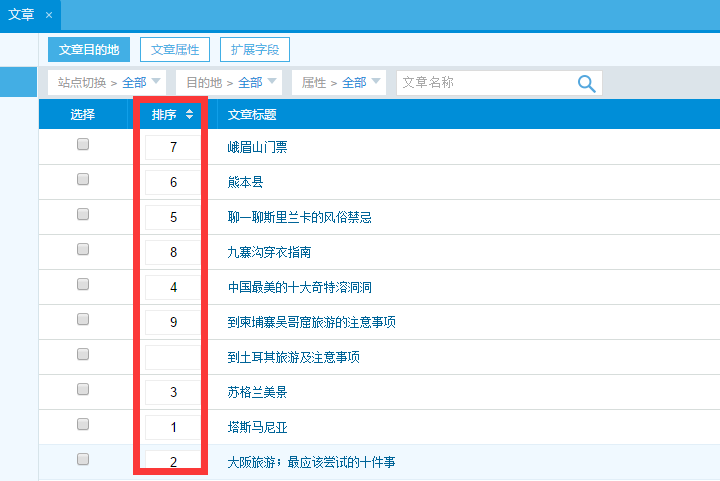Open the 文章属性 tab

coord(174,50)
